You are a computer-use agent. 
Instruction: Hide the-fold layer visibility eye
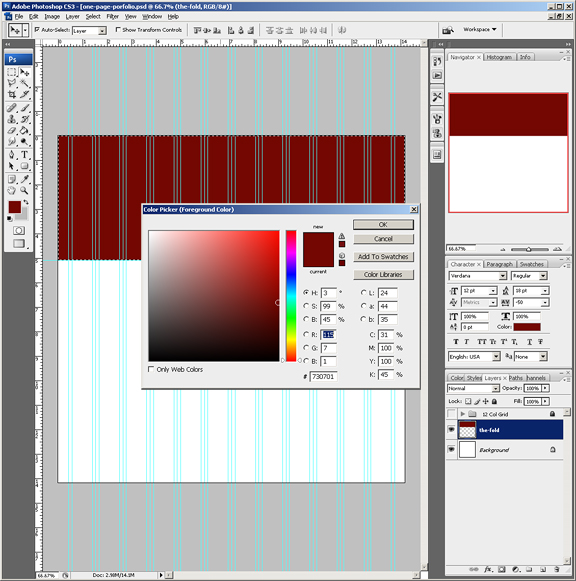click(451, 429)
